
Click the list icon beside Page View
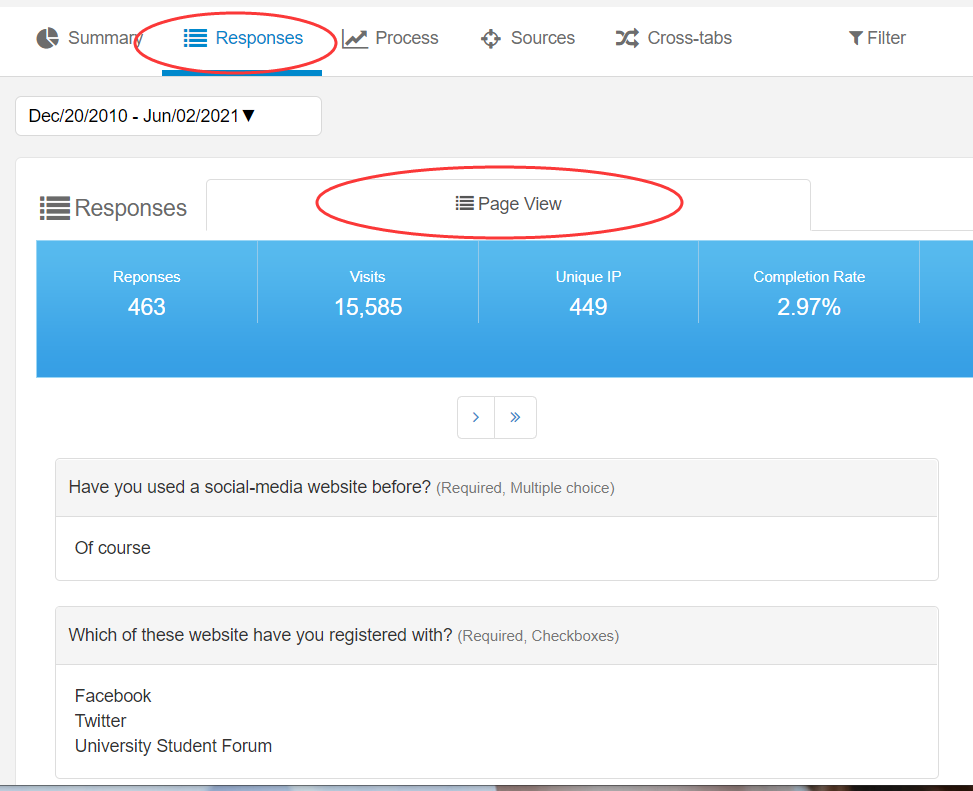pos(464,204)
